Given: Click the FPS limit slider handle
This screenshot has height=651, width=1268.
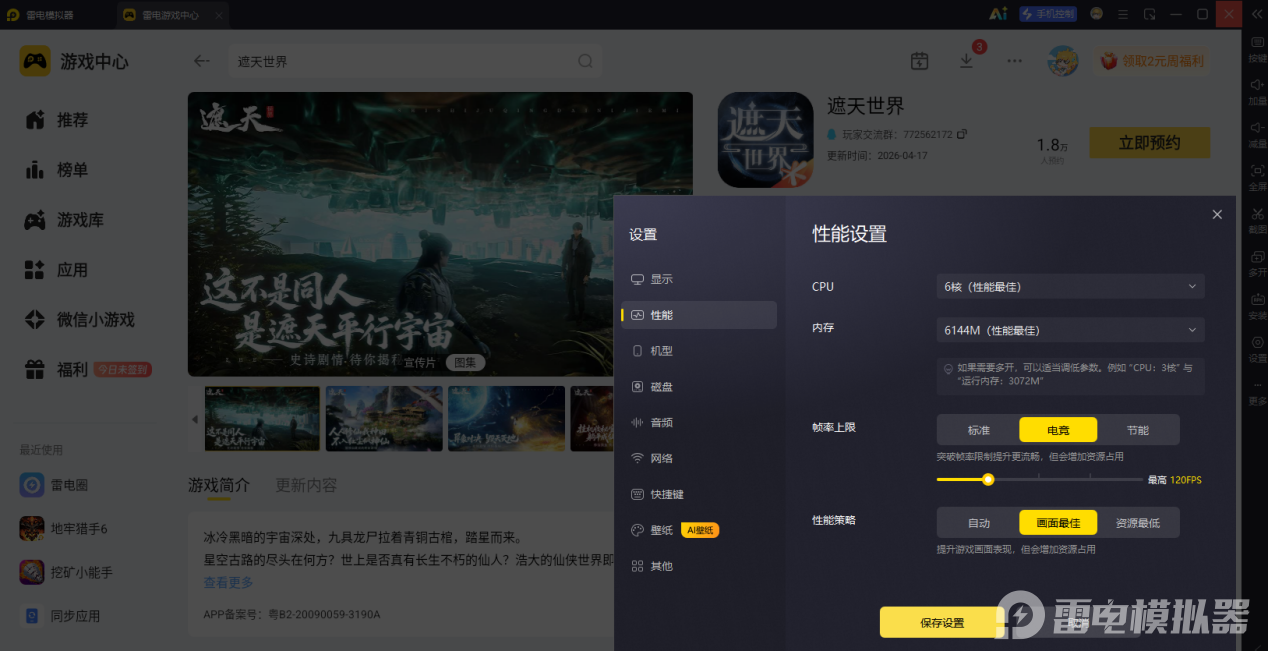Looking at the screenshot, I should pyautogui.click(x=988, y=479).
